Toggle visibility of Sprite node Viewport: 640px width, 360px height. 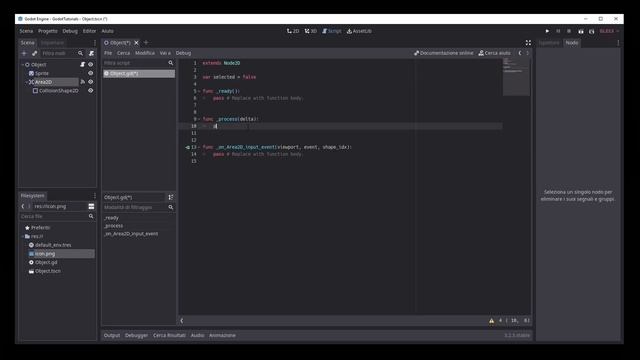(91, 73)
